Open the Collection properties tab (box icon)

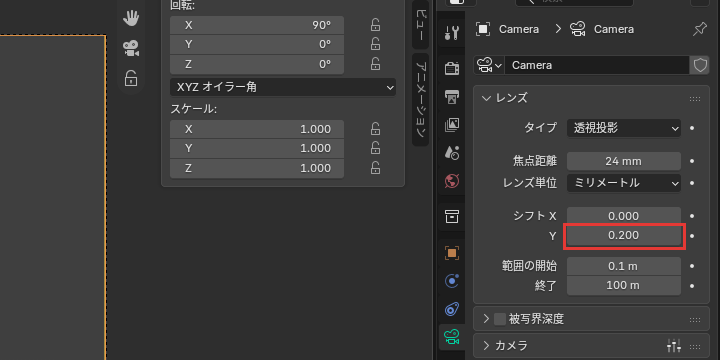[452, 216]
